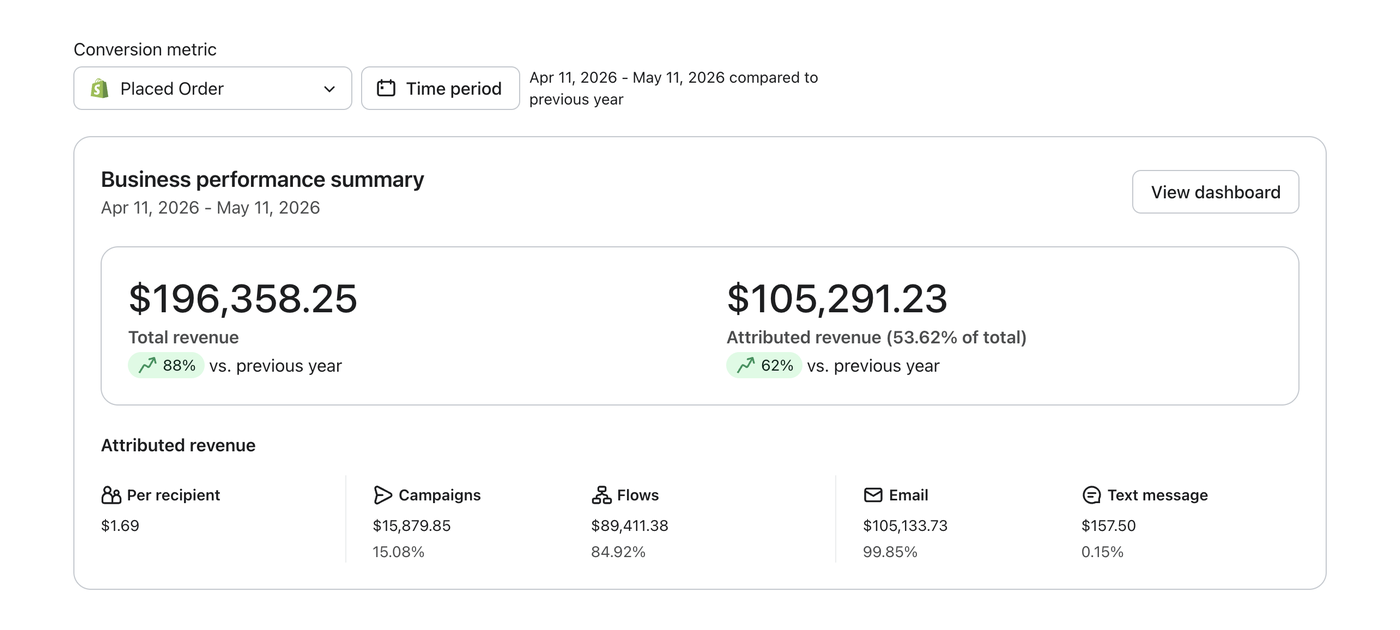1400x630 pixels.
Task: Click the Flows share 84.92%
Action: [x=618, y=552]
